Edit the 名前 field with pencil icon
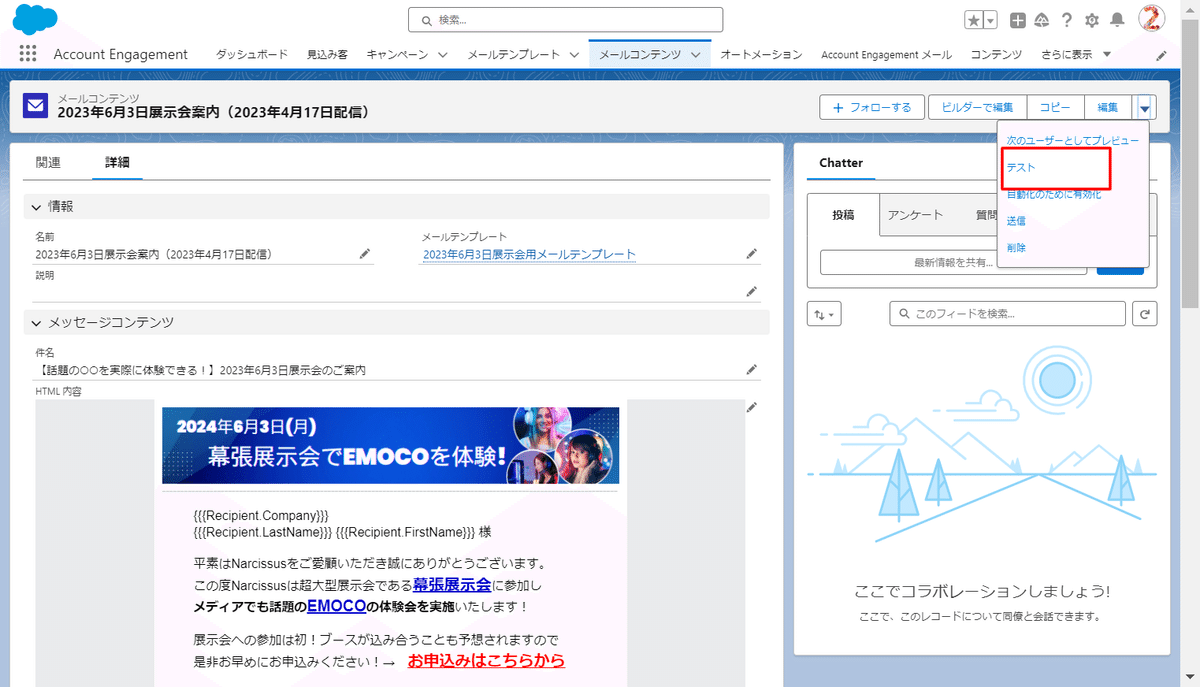Image resolution: width=1200 pixels, height=687 pixels. pyautogui.click(x=365, y=254)
